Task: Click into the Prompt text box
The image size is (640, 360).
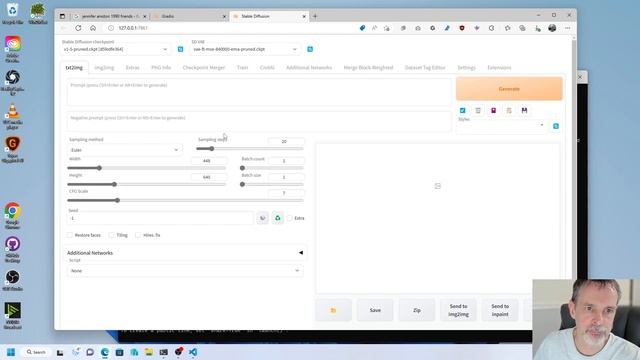Action: coord(259,92)
